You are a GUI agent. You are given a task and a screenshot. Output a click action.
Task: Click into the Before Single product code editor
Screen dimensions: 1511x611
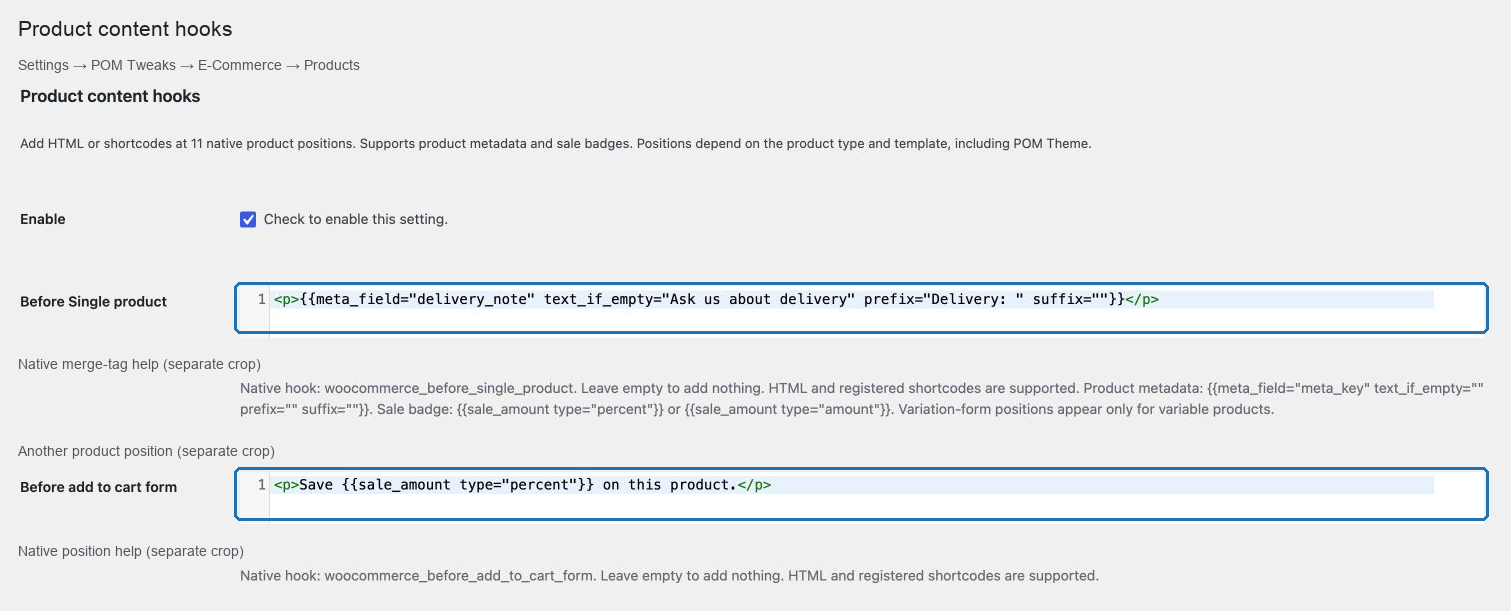coord(861,308)
